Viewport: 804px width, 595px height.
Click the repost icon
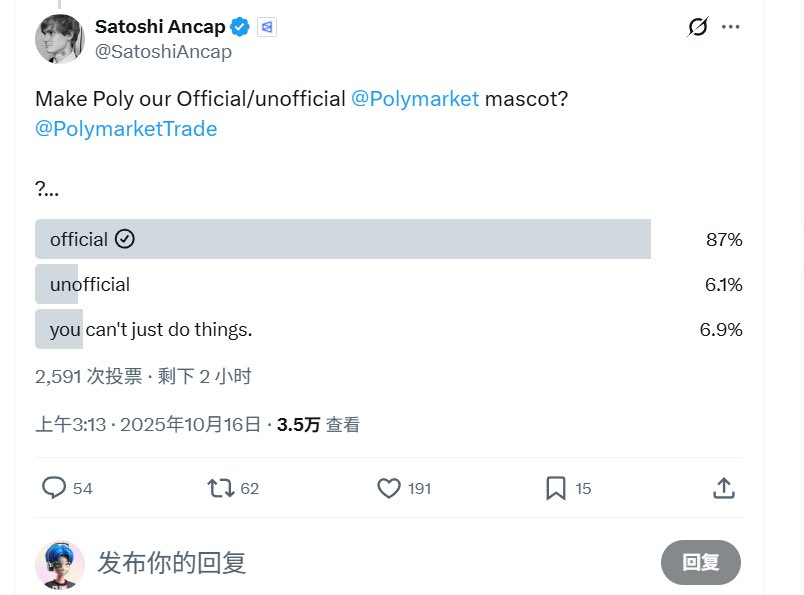click(x=220, y=488)
